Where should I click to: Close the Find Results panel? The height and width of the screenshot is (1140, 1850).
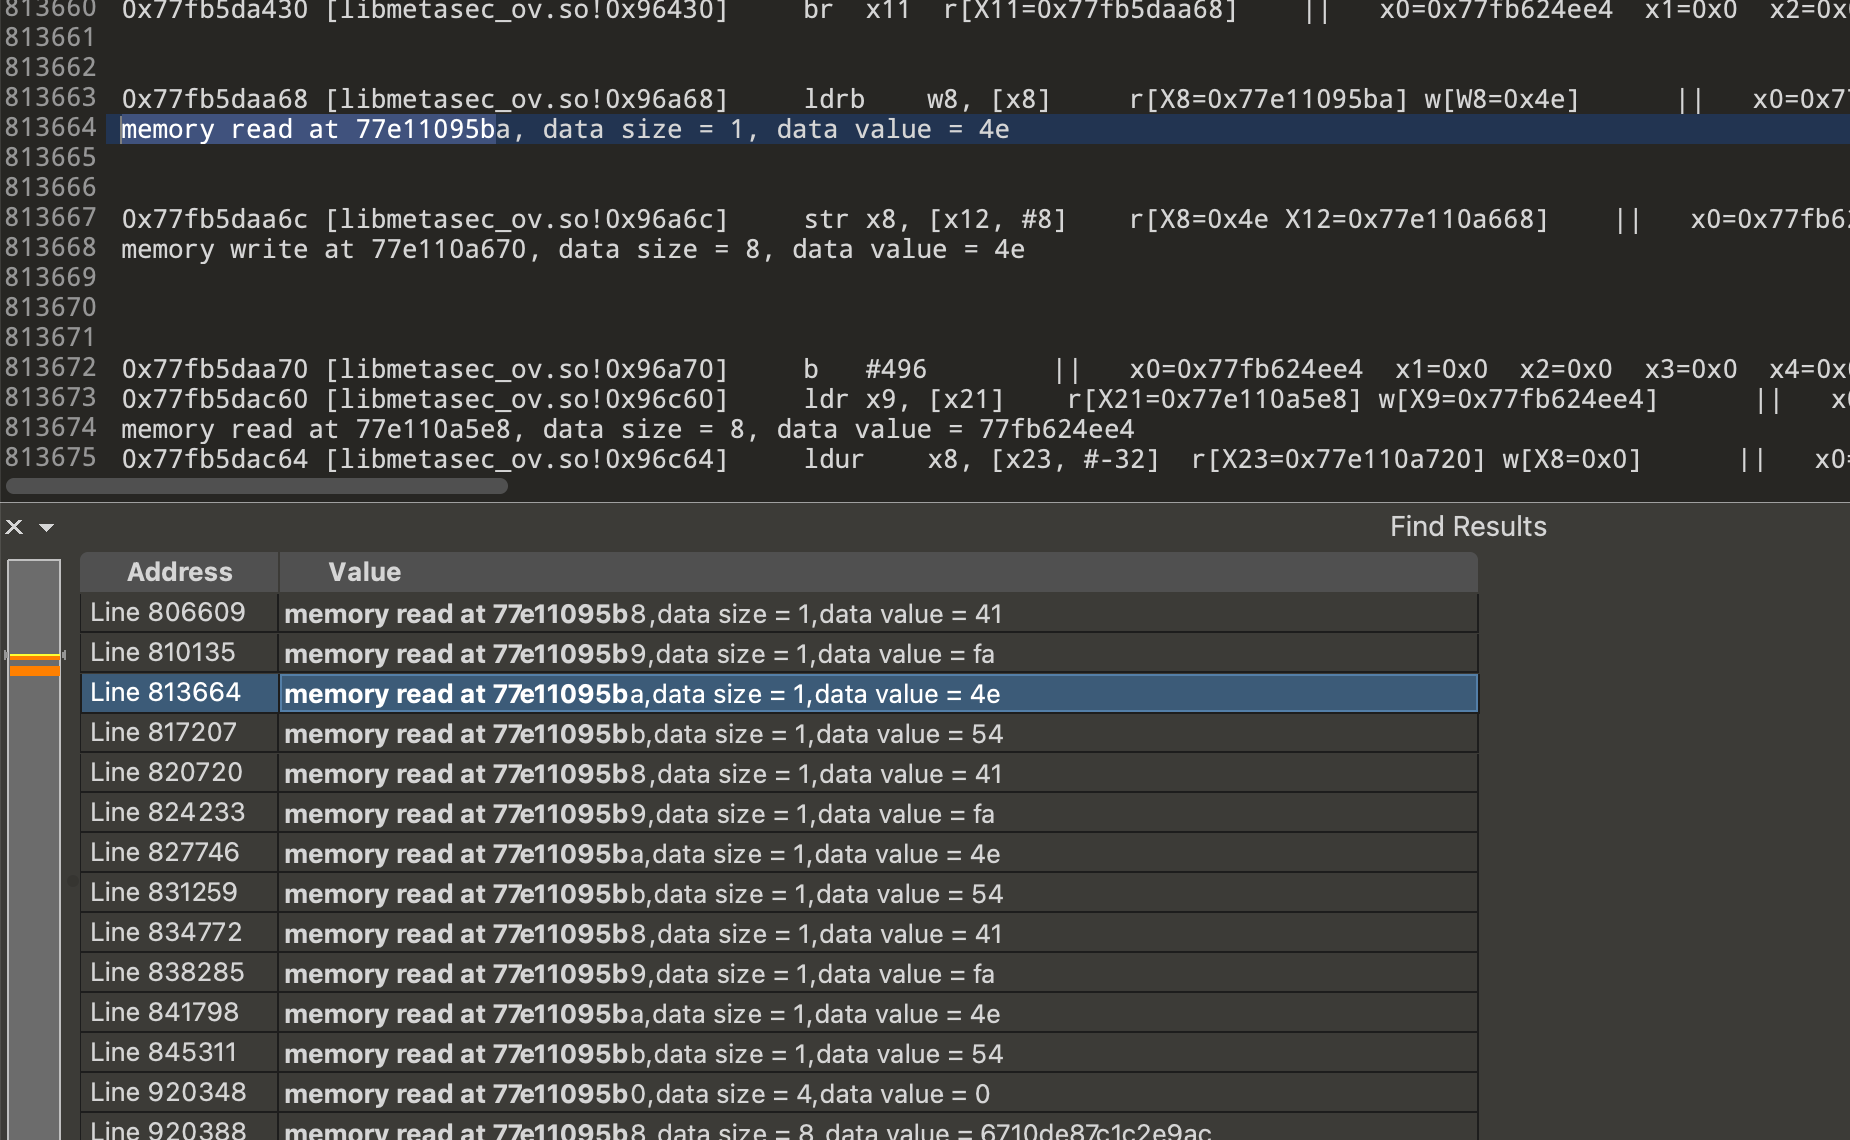pyautogui.click(x=14, y=527)
